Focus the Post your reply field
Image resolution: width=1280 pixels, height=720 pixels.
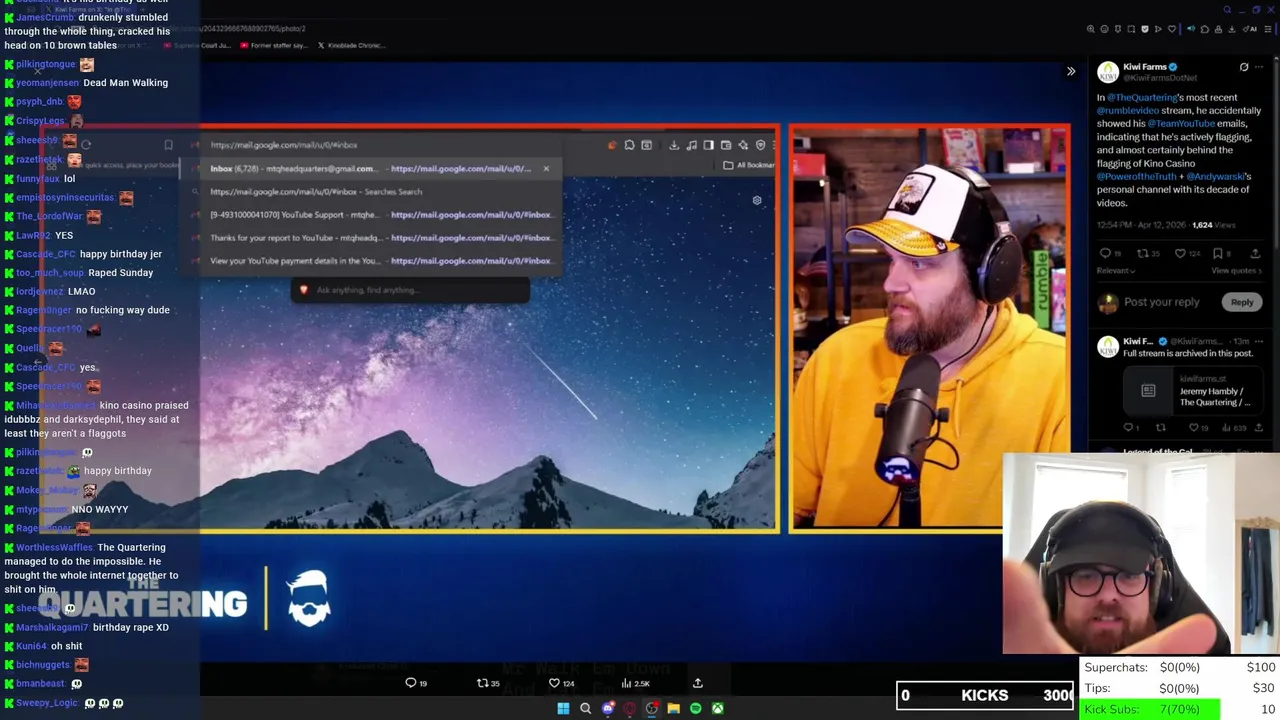(1161, 302)
